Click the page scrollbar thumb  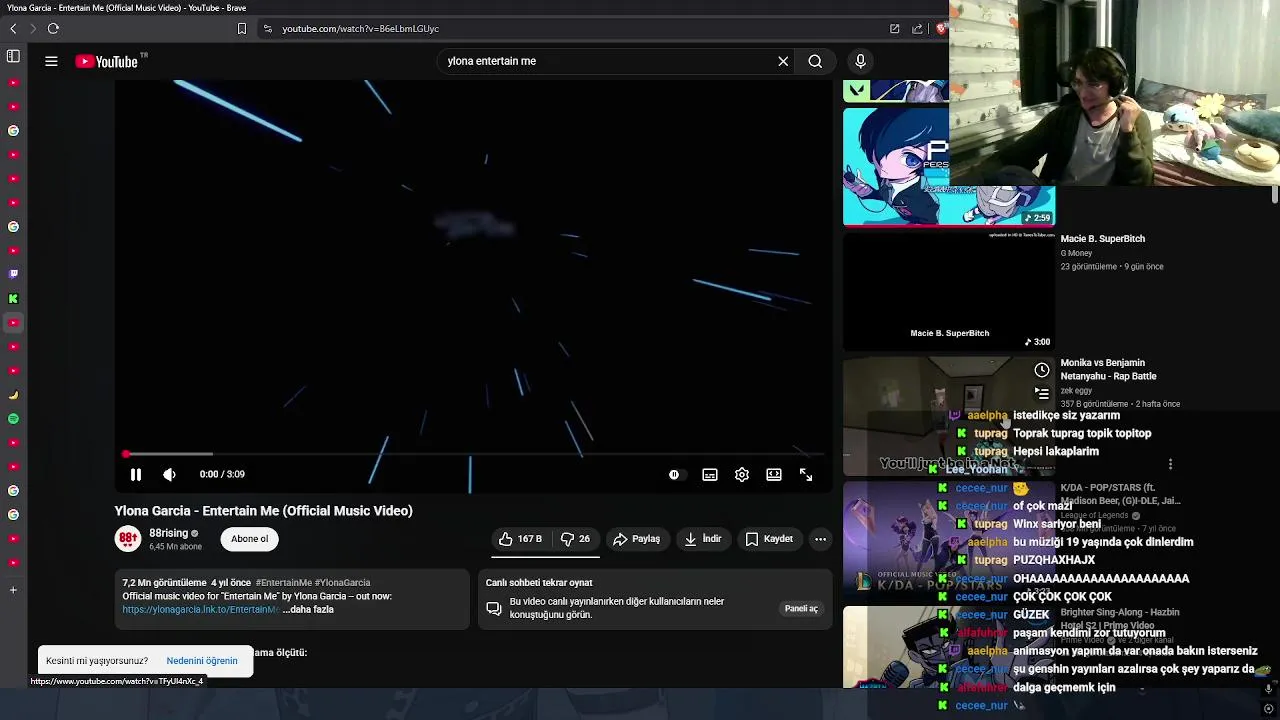(x=1275, y=194)
